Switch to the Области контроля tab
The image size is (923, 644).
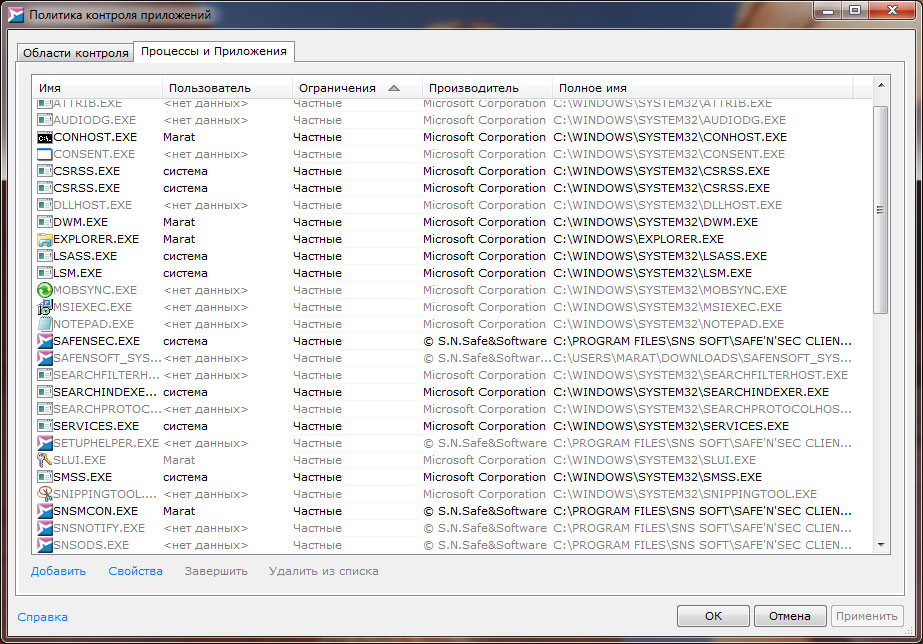click(x=75, y=53)
